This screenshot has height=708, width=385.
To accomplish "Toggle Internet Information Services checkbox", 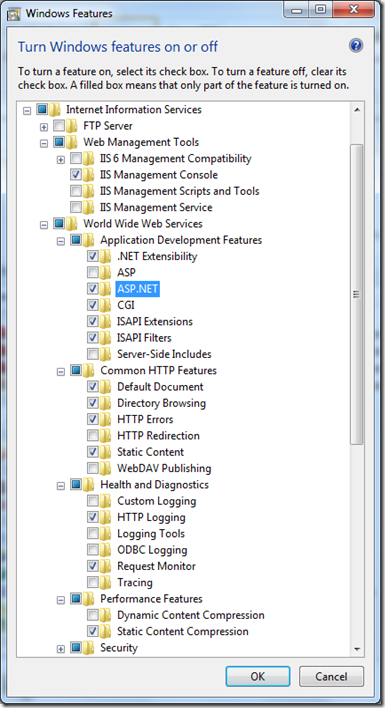I will [x=42, y=109].
